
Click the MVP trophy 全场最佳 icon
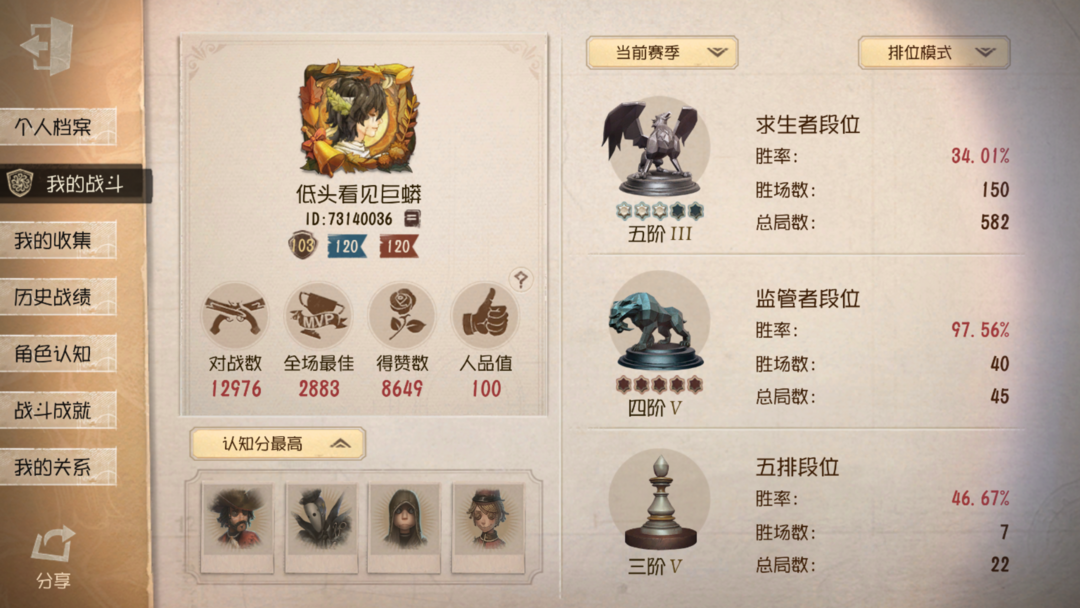point(318,316)
